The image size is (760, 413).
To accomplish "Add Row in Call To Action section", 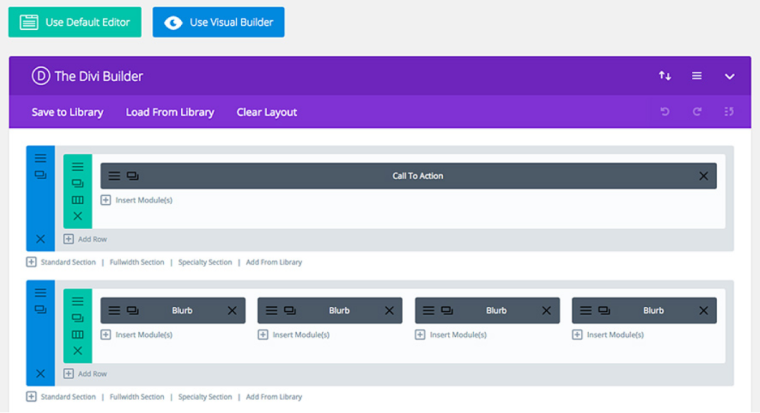I will click(85, 239).
